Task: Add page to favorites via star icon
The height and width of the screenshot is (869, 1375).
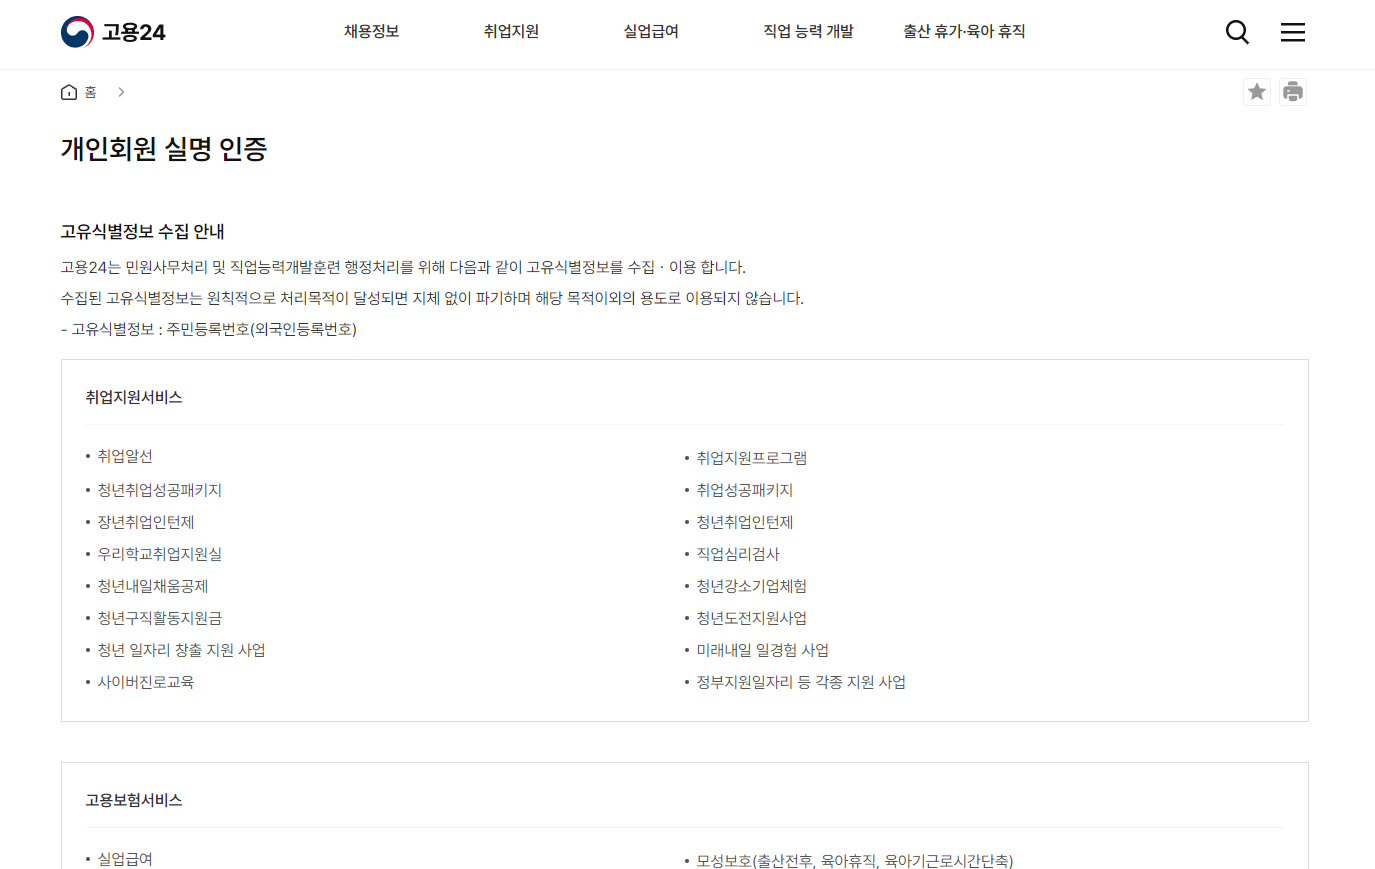Action: pos(1257,91)
